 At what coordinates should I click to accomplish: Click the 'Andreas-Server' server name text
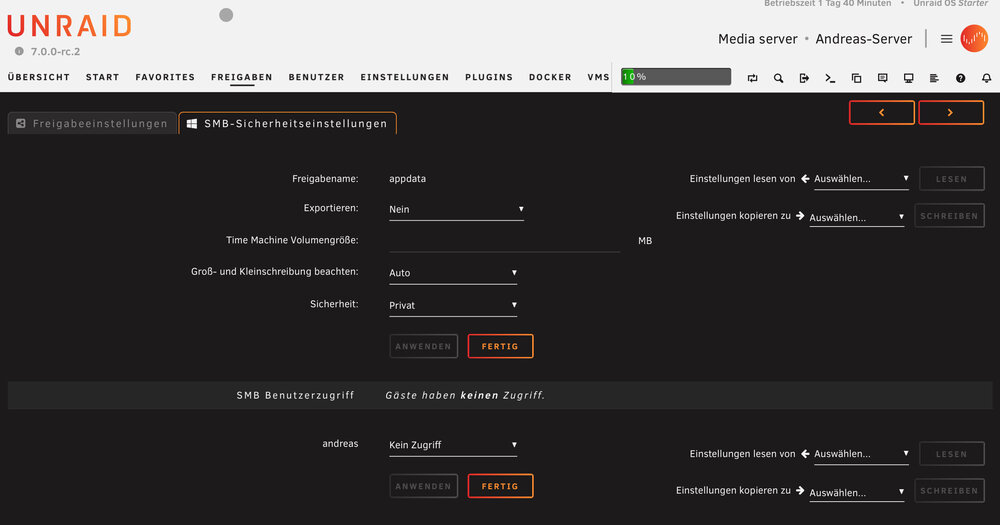864,39
